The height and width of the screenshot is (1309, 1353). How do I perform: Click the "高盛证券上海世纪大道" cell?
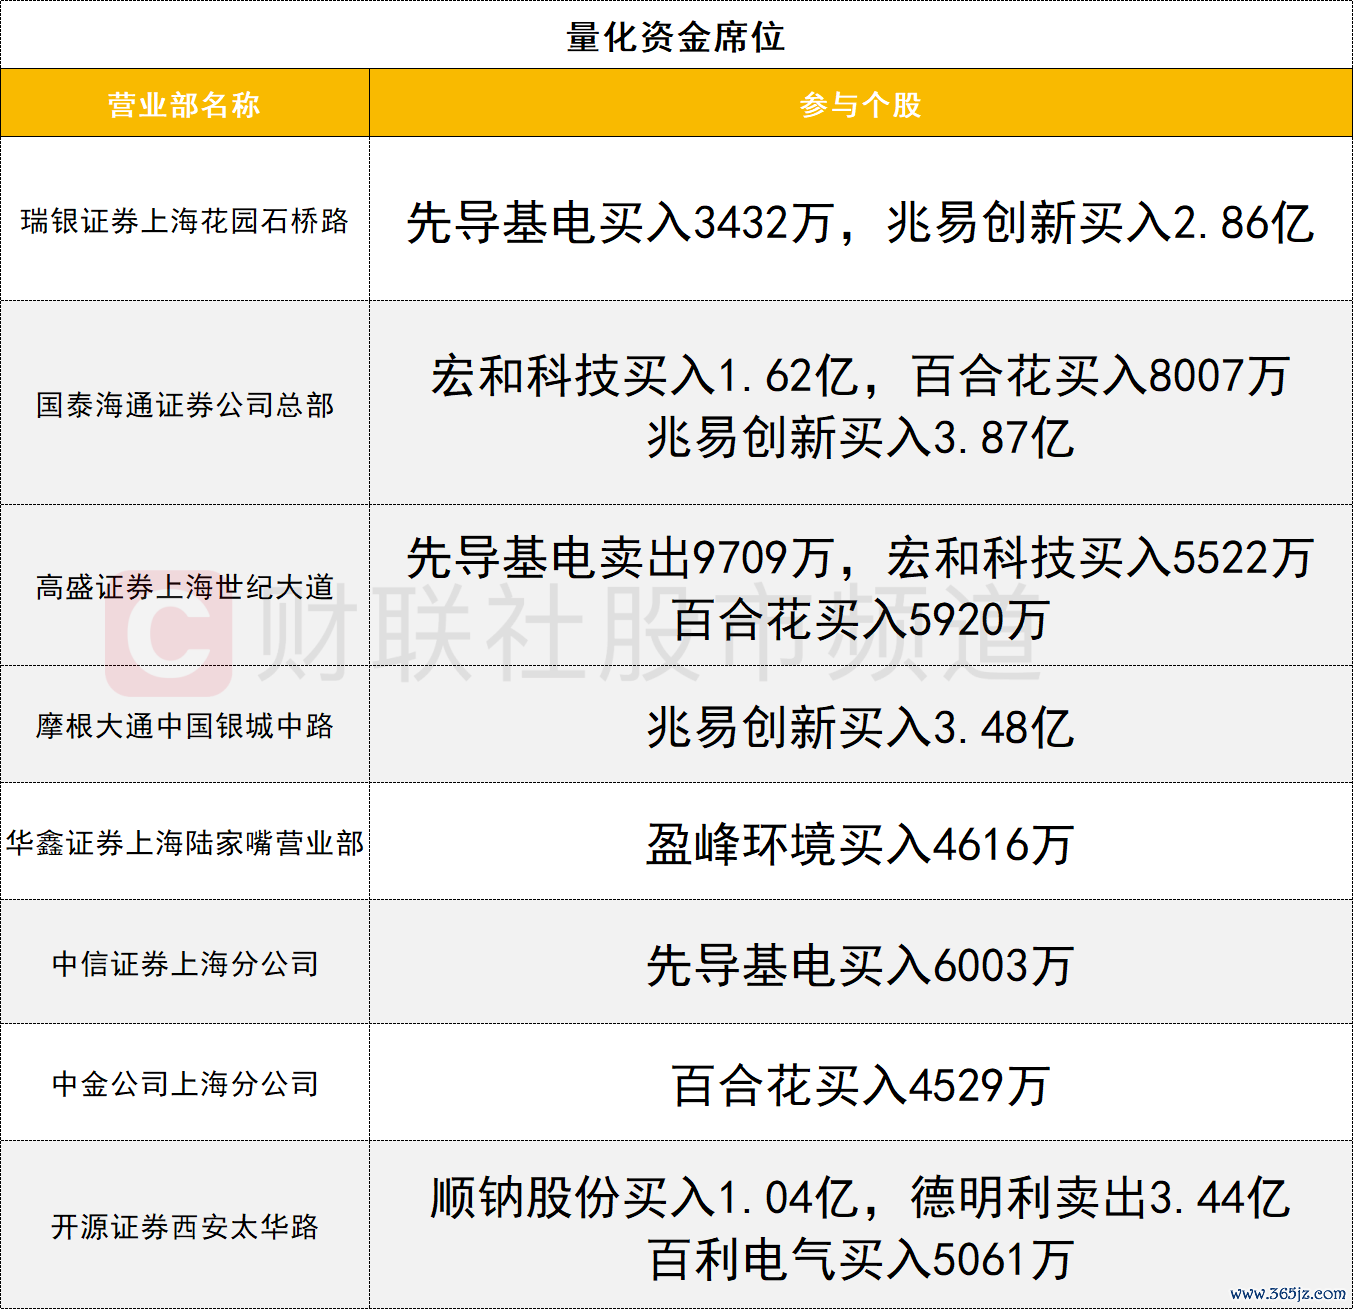185,586
